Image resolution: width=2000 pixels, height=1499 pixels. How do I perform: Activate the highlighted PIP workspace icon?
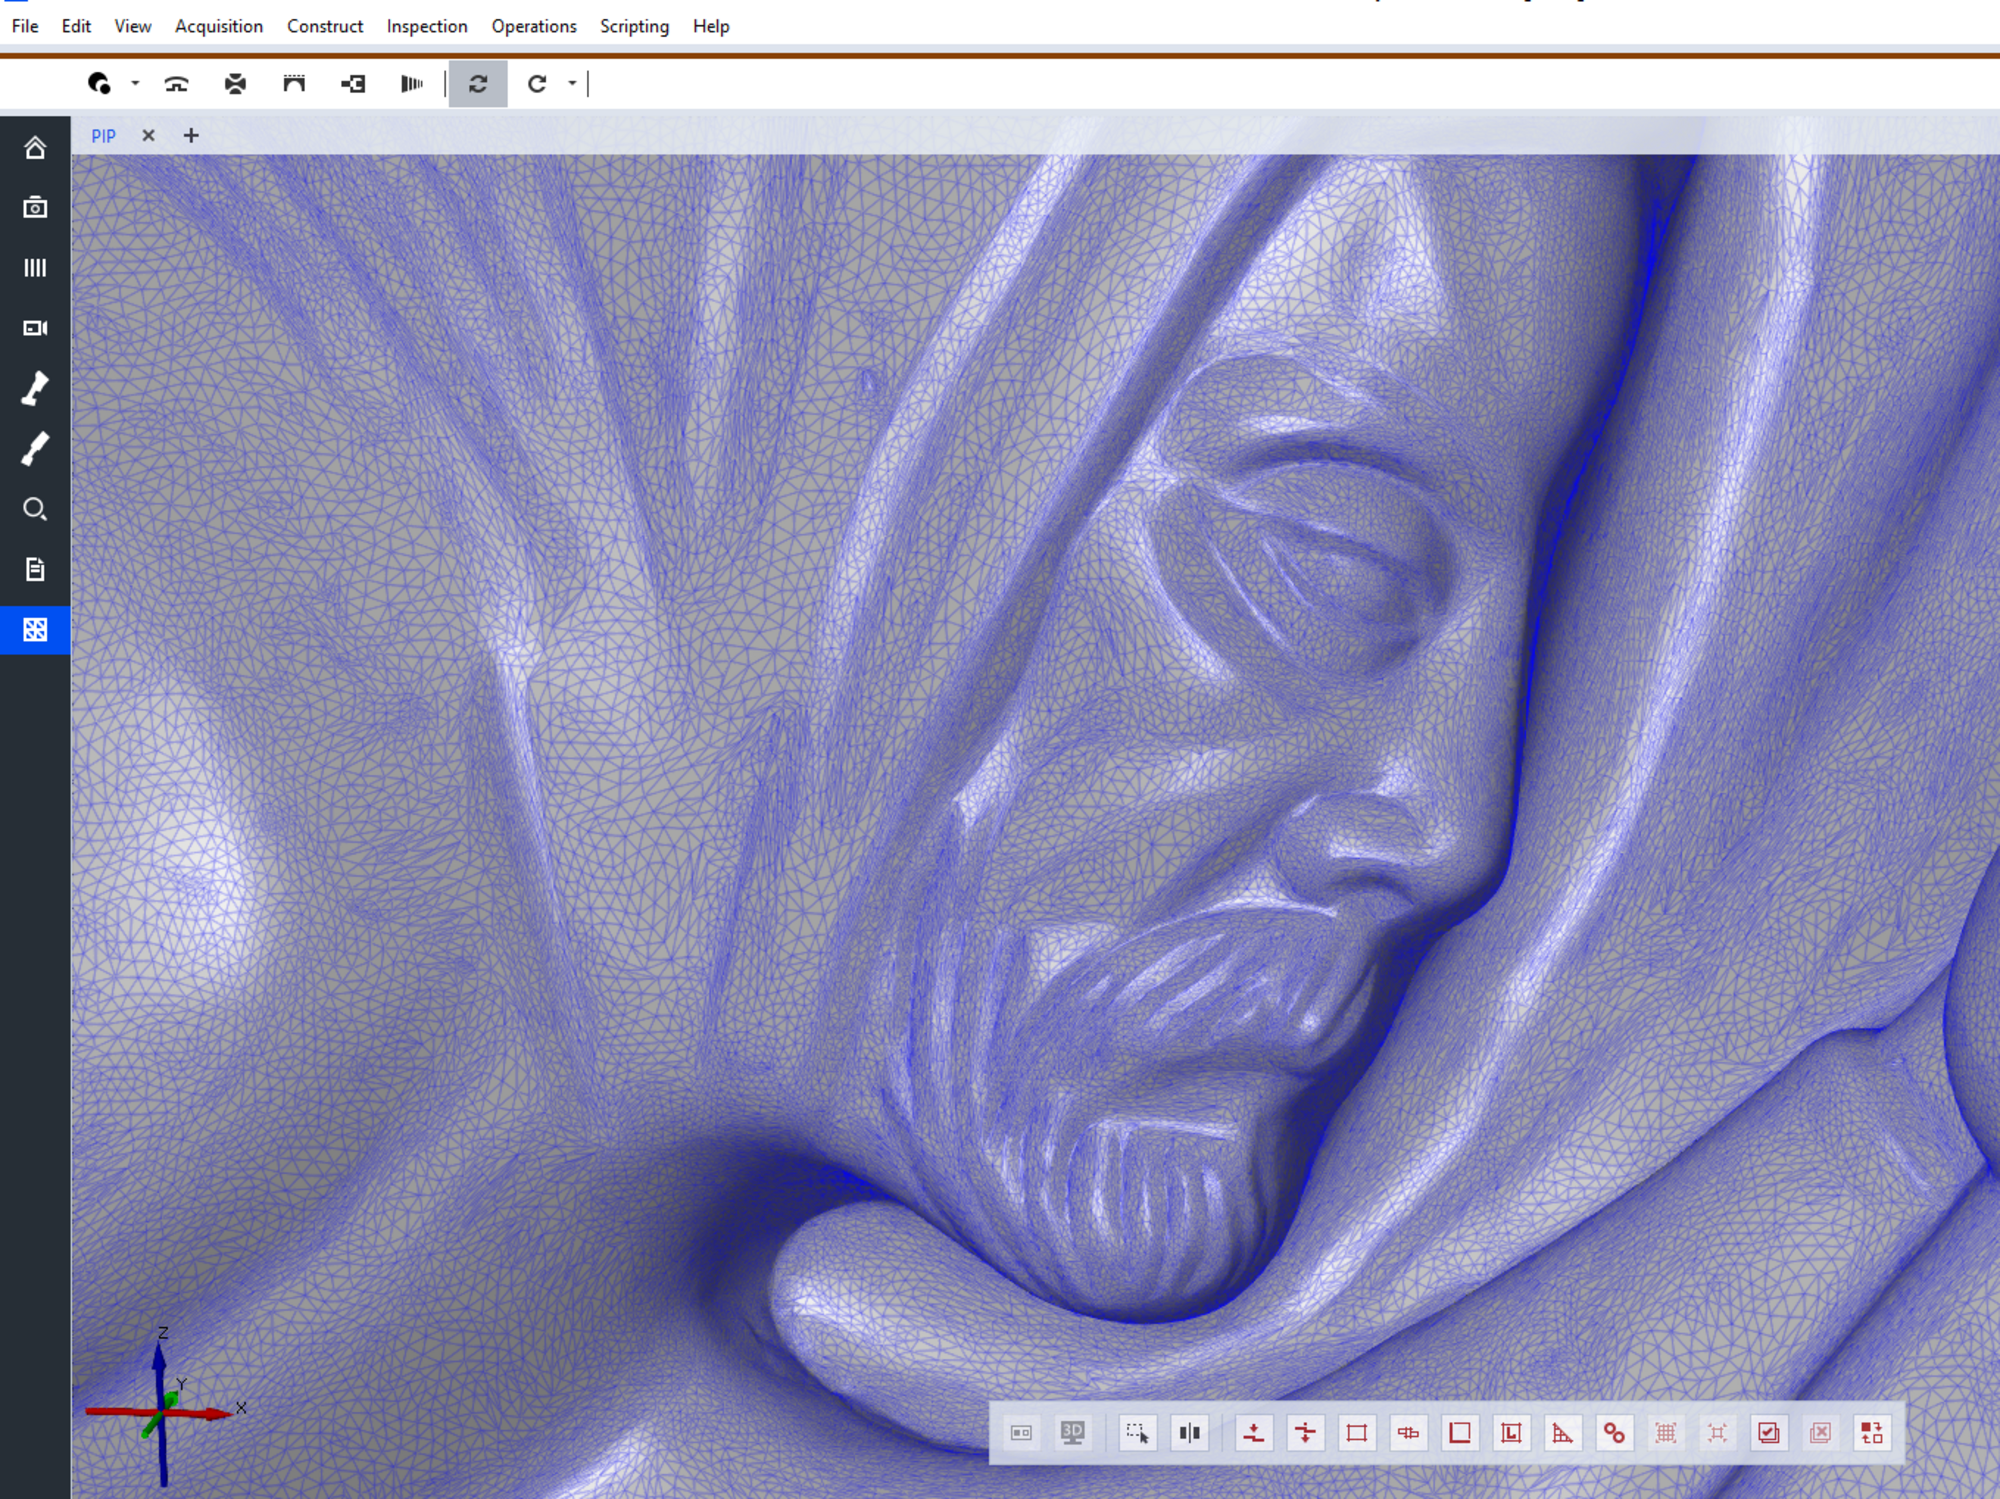[x=36, y=630]
